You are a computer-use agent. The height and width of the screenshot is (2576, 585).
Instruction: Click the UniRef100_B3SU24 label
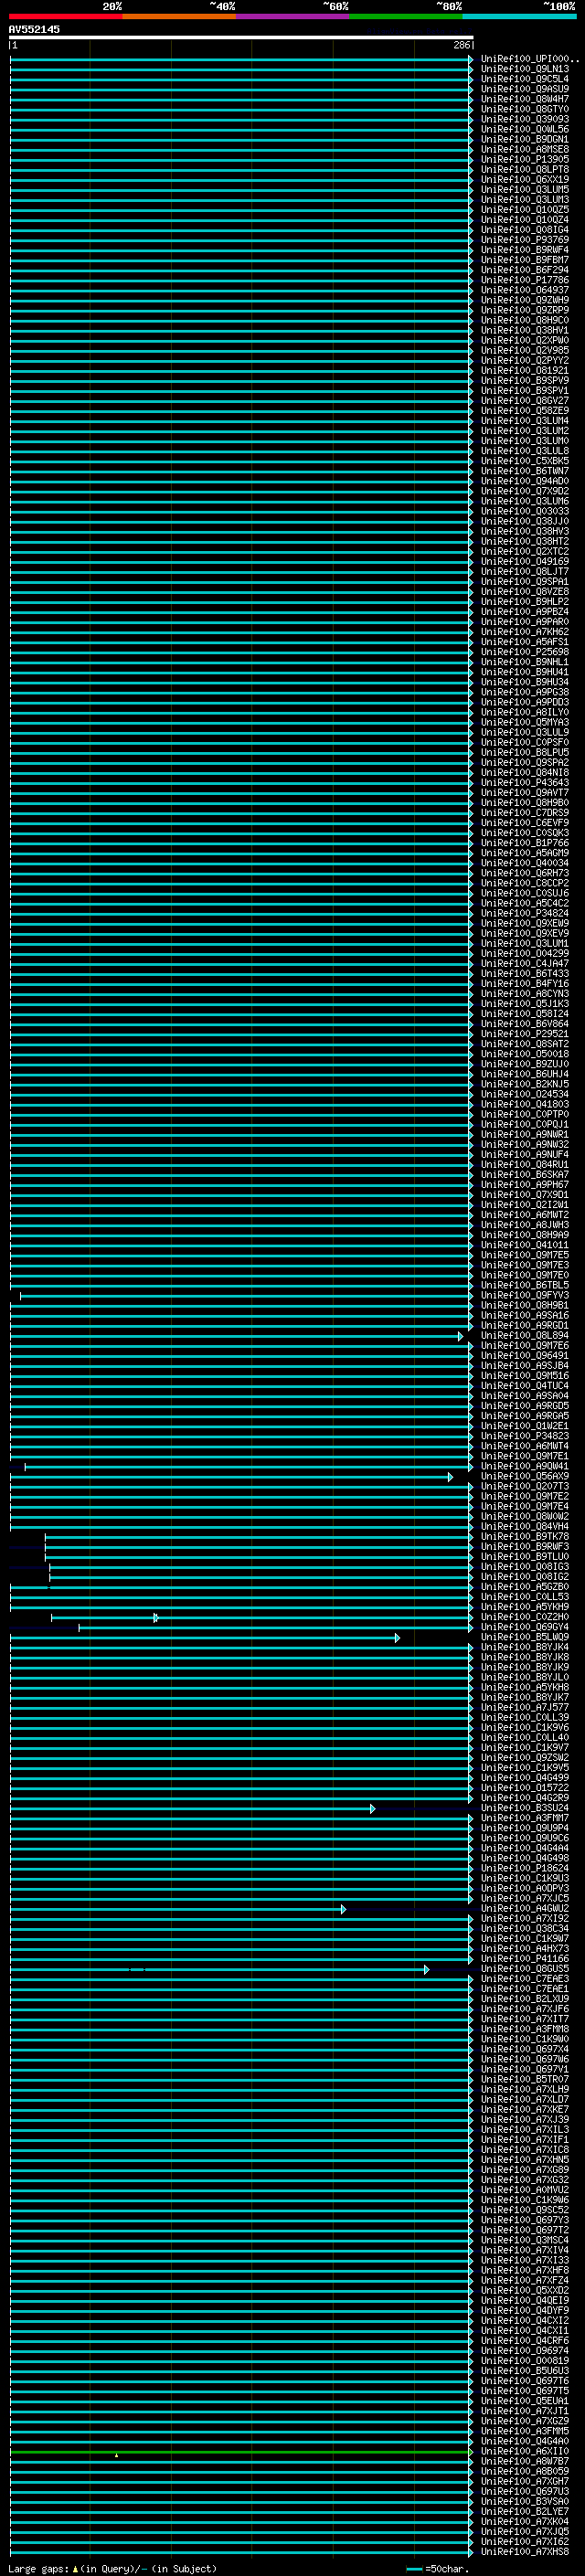[524, 1807]
